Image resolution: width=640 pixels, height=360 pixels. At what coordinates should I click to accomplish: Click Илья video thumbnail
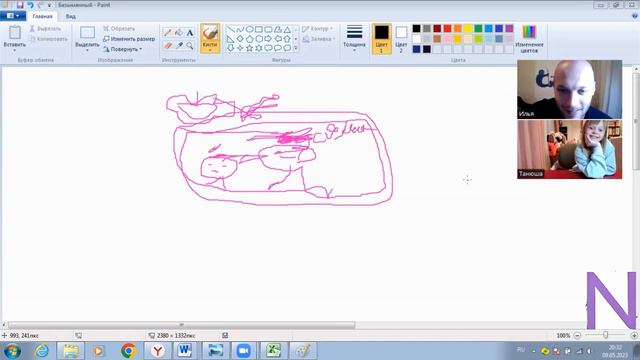click(569, 89)
